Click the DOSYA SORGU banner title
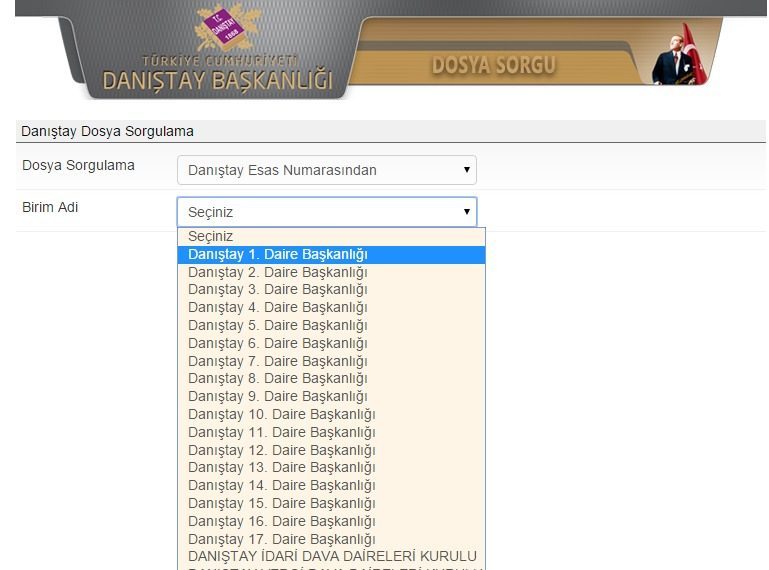 [493, 66]
